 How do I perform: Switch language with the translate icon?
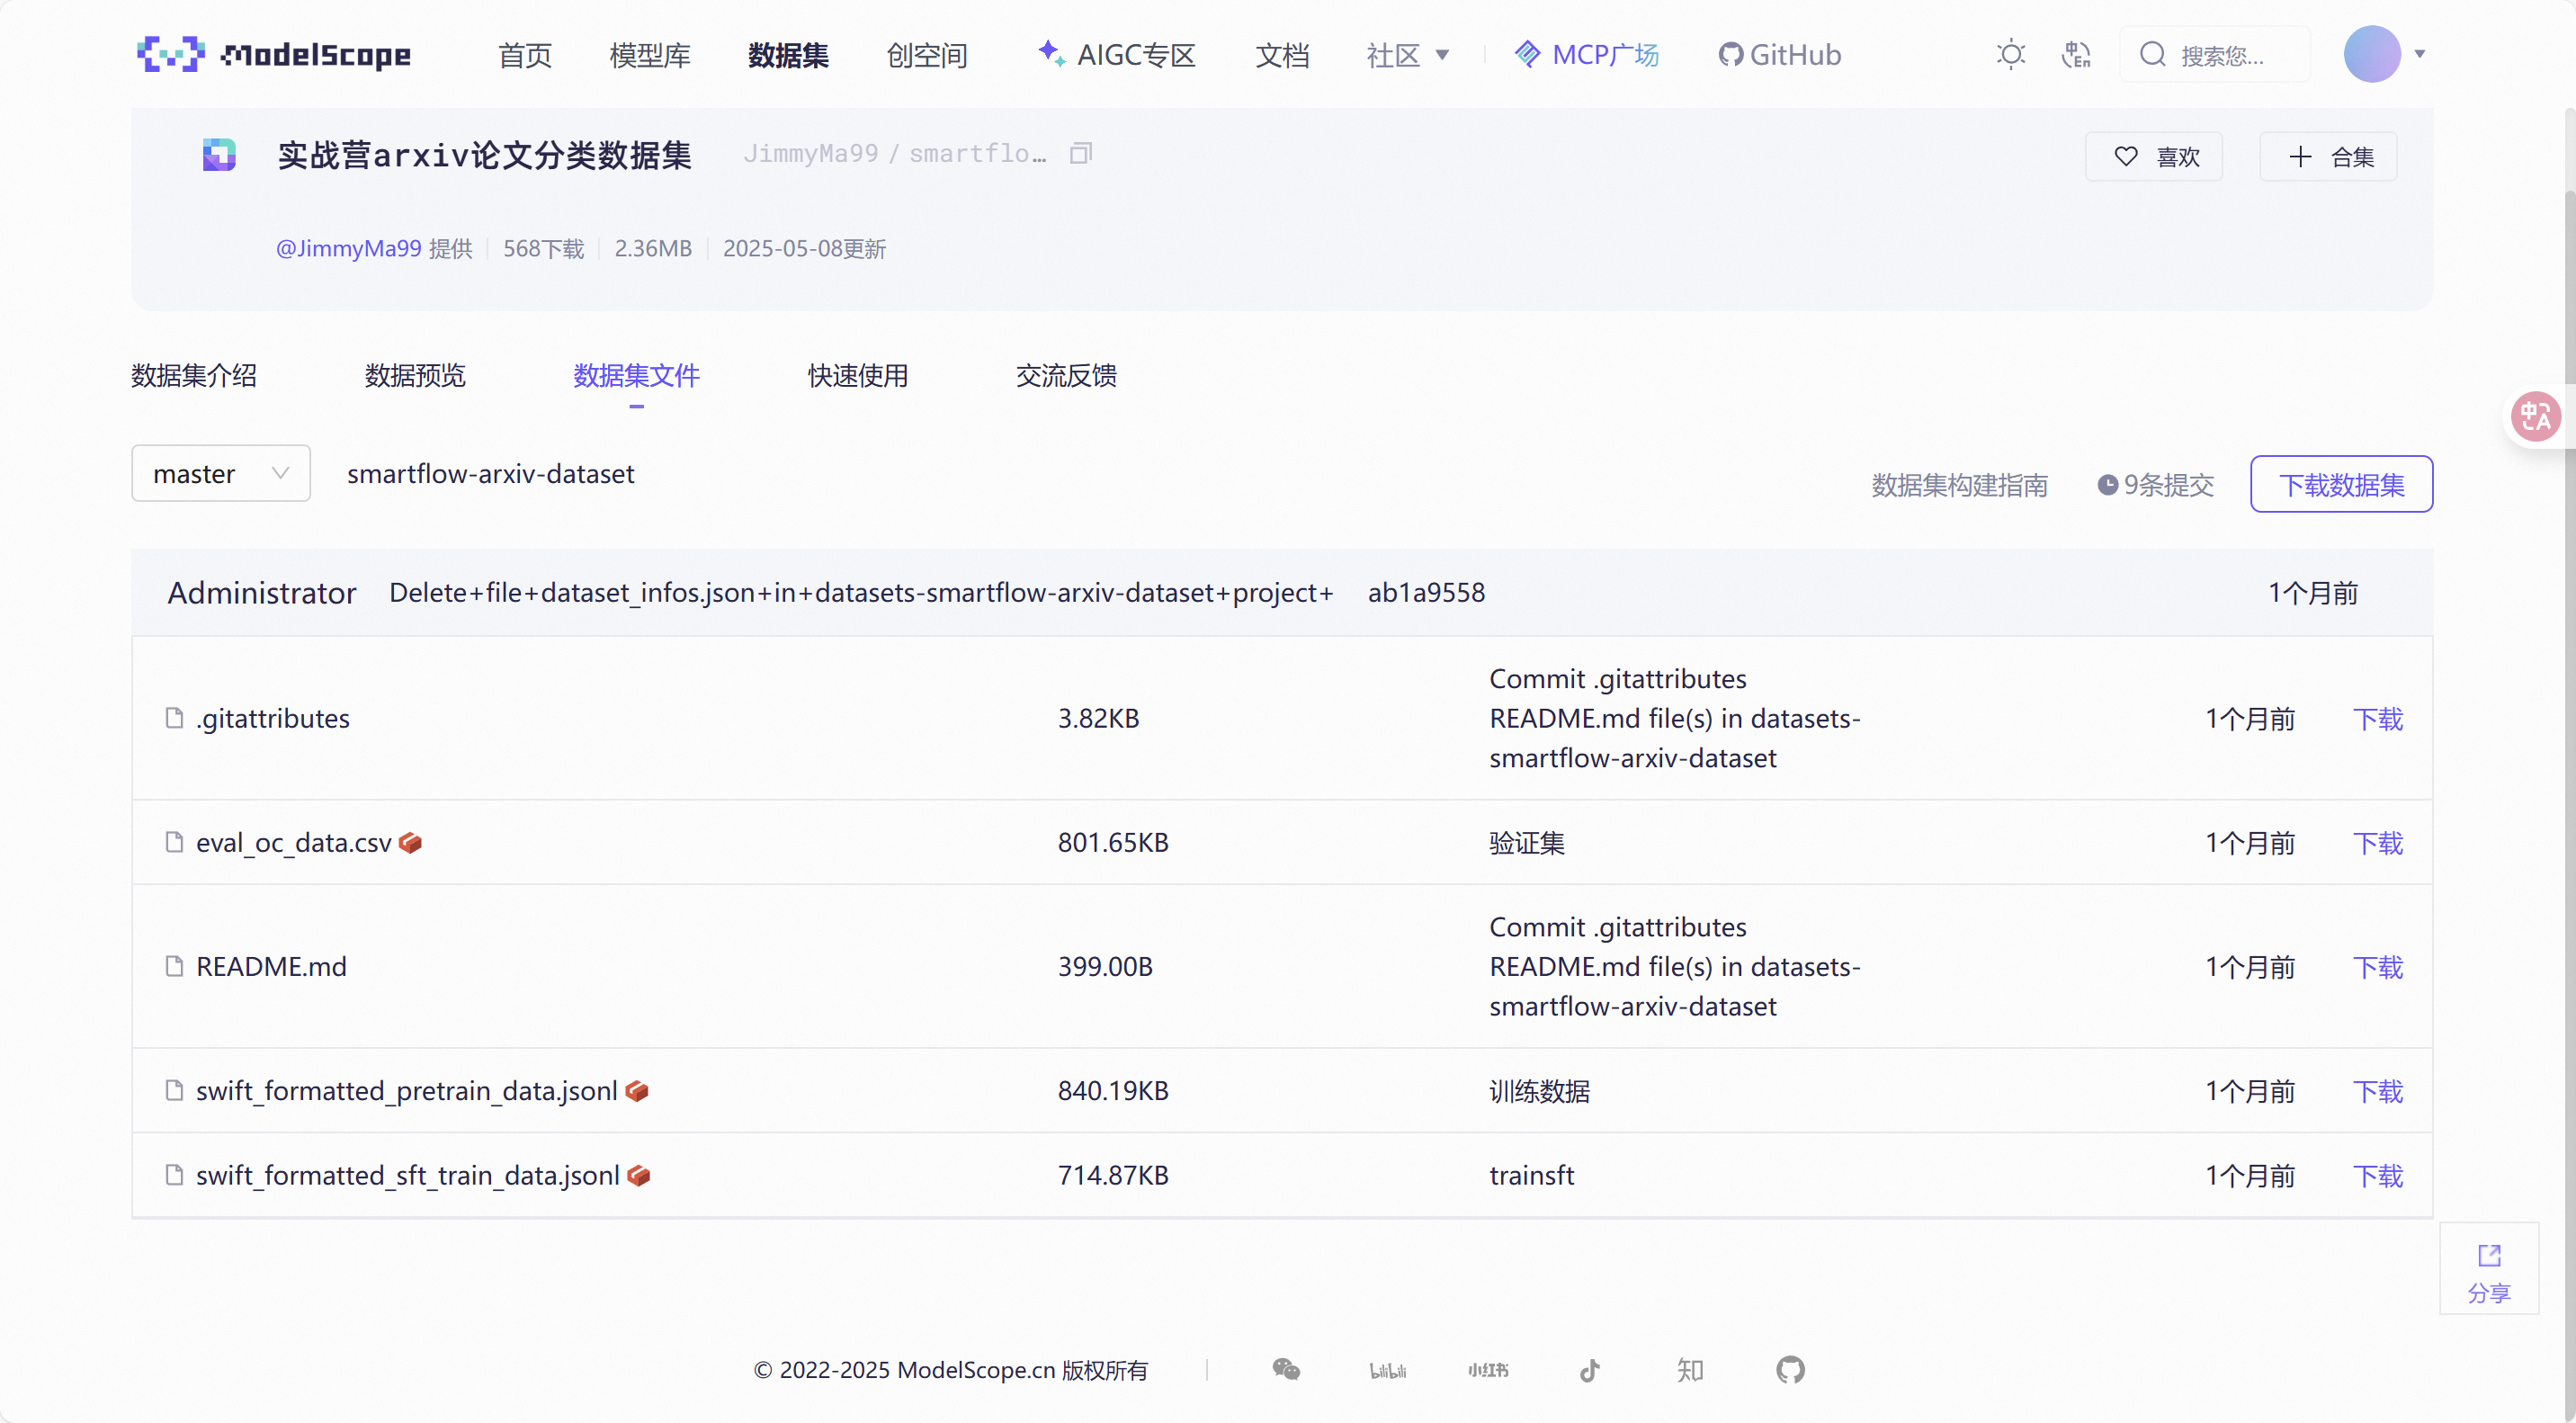point(2076,54)
